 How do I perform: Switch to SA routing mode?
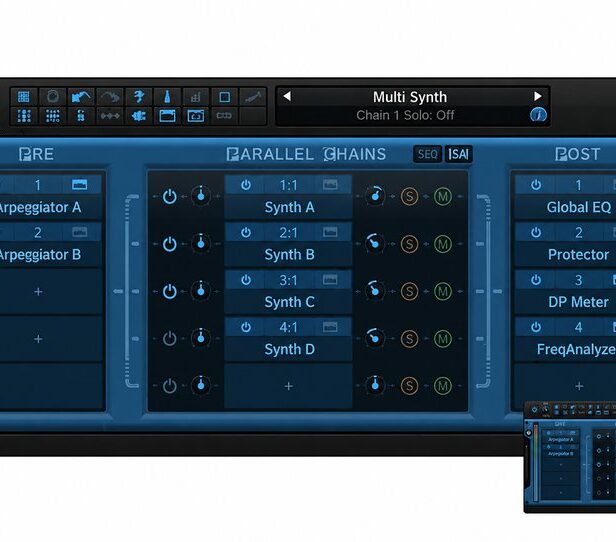(x=458, y=154)
